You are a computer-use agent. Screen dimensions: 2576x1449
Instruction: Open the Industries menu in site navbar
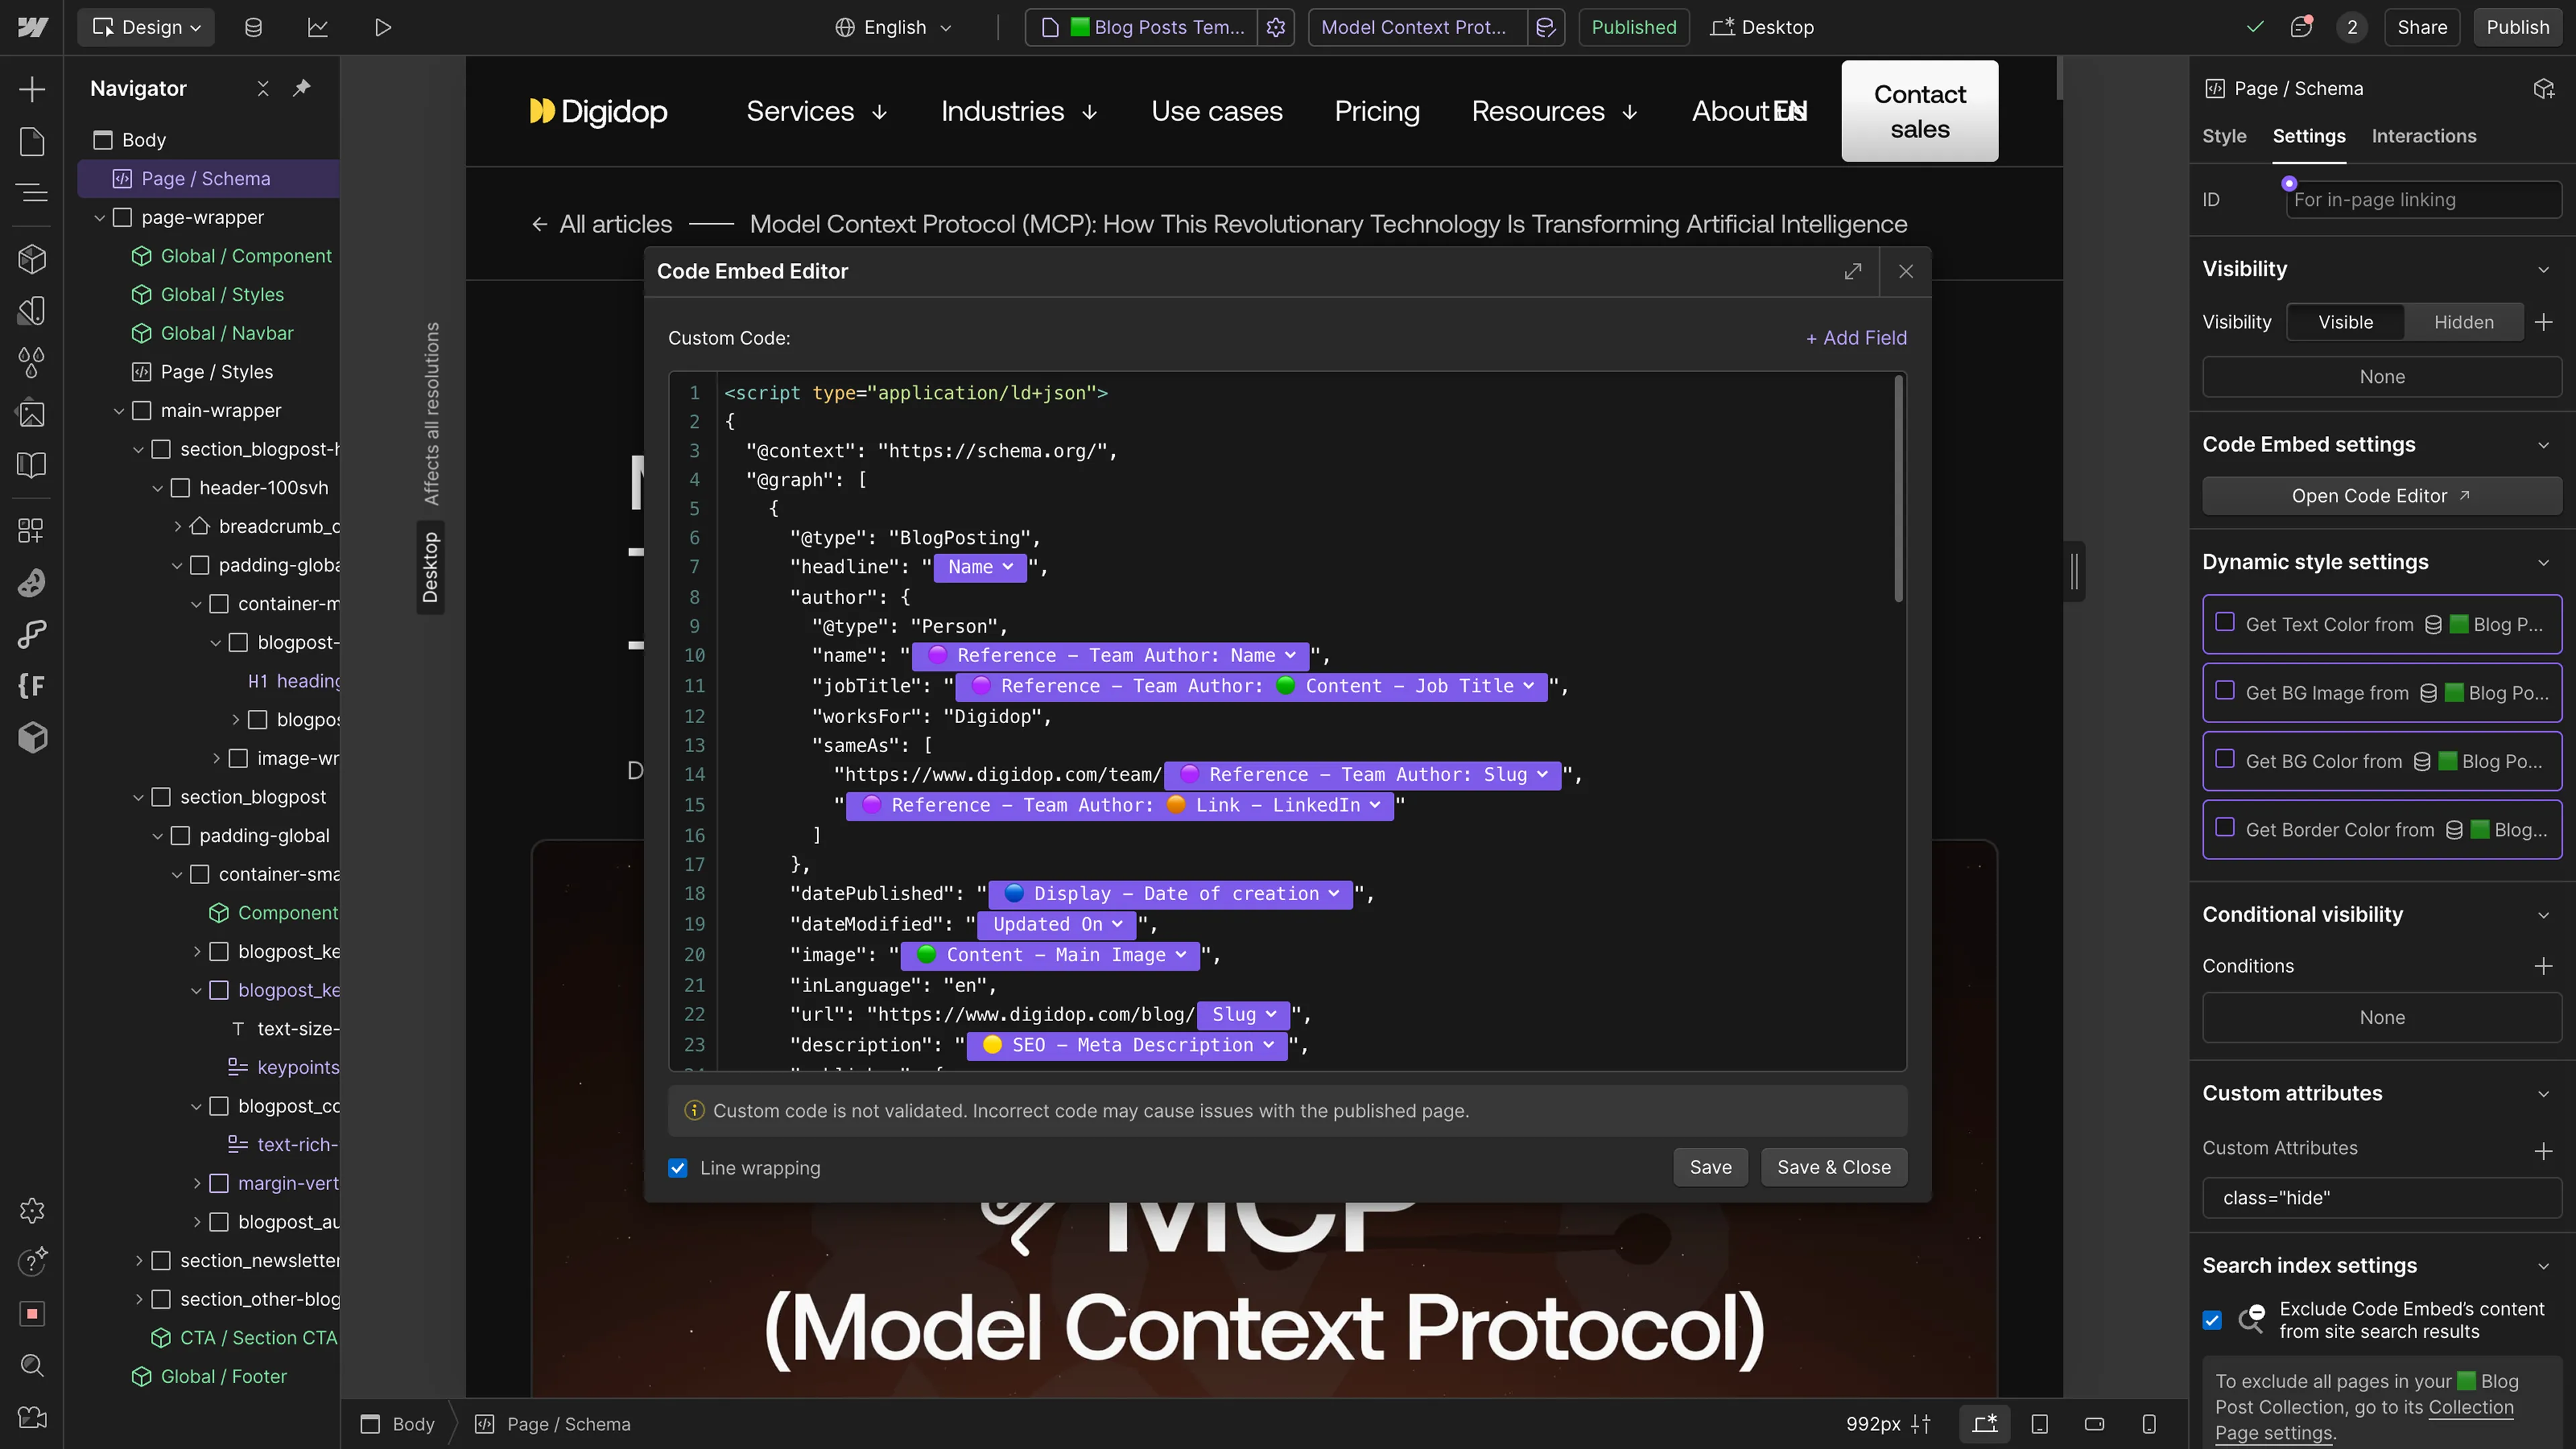[x=1019, y=111]
